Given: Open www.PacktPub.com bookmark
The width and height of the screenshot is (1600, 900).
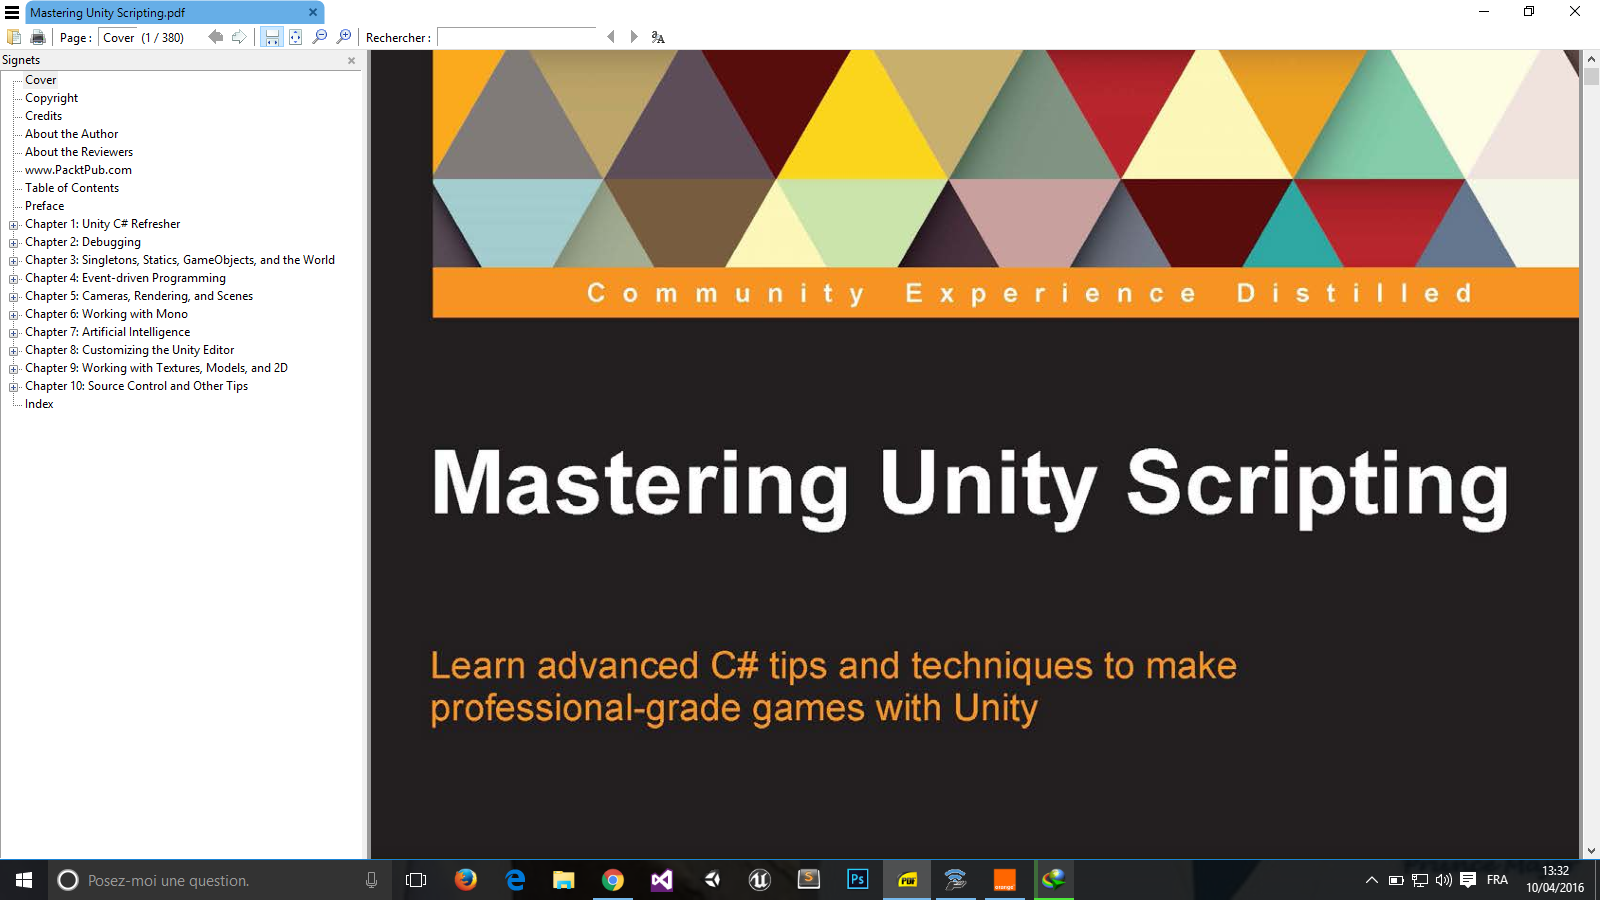Looking at the screenshot, I should 78,170.
